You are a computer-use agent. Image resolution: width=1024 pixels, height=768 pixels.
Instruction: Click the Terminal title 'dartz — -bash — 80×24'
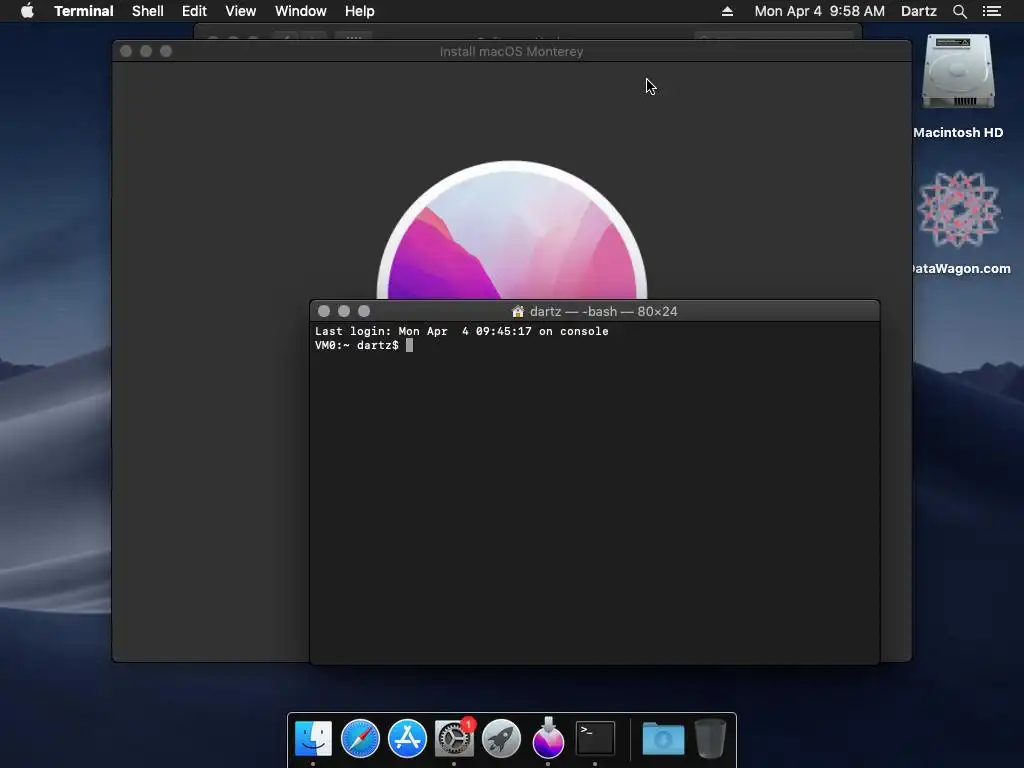coord(603,312)
